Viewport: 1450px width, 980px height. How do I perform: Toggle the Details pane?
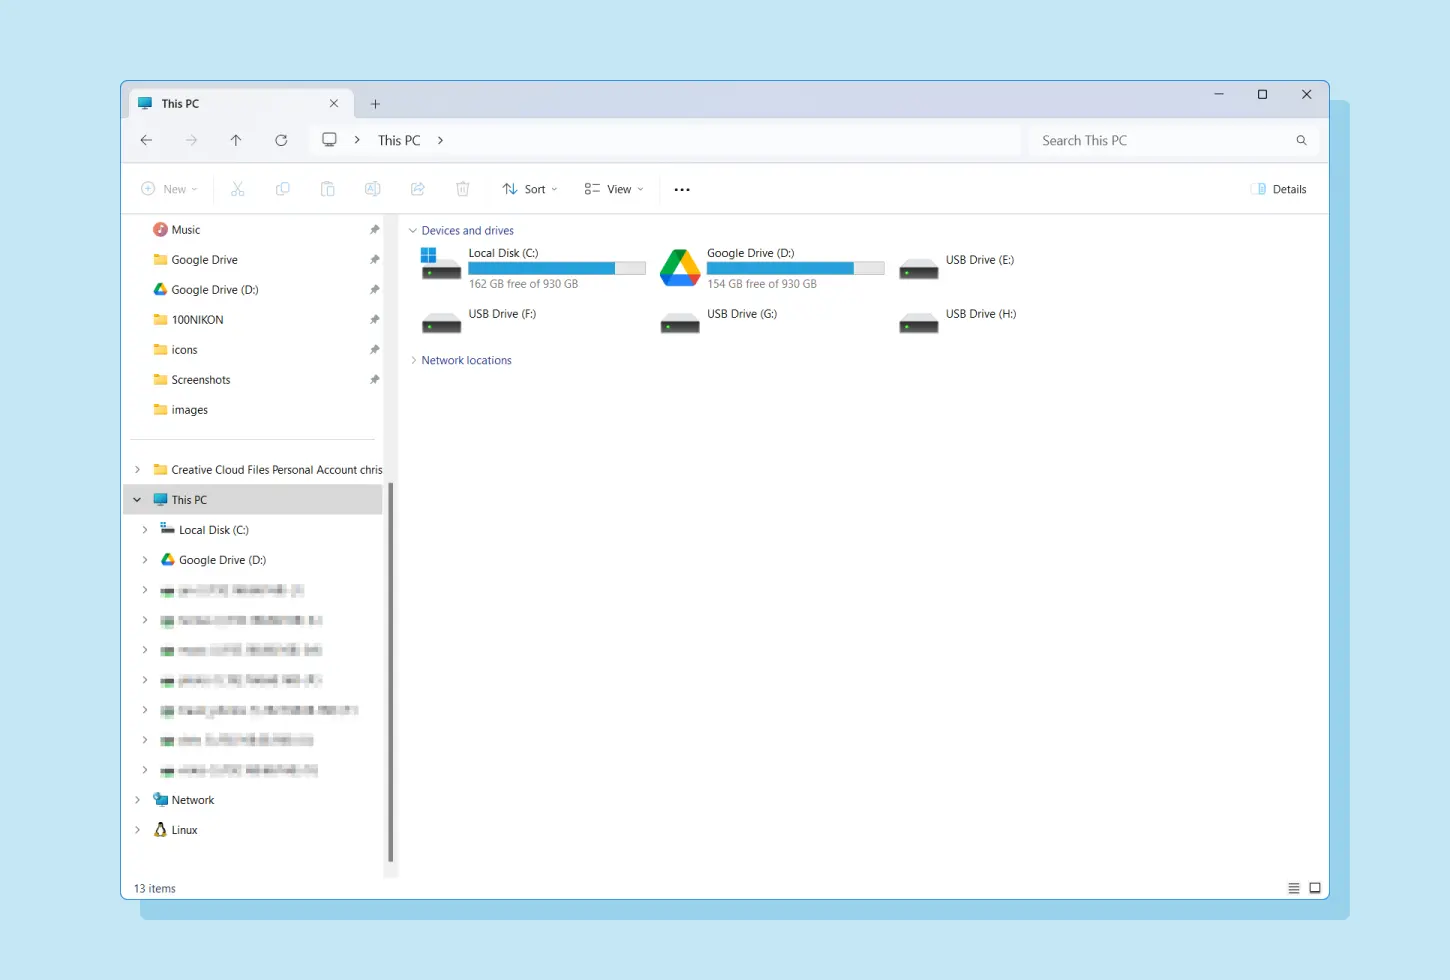pyautogui.click(x=1279, y=189)
